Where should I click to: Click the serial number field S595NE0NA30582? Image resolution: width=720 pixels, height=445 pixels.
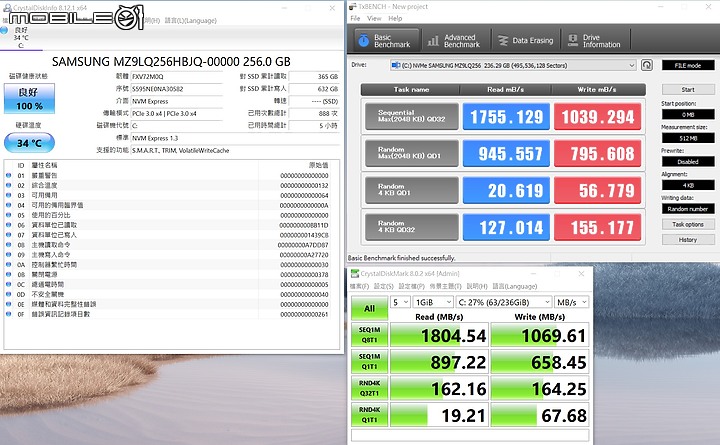tap(177, 89)
